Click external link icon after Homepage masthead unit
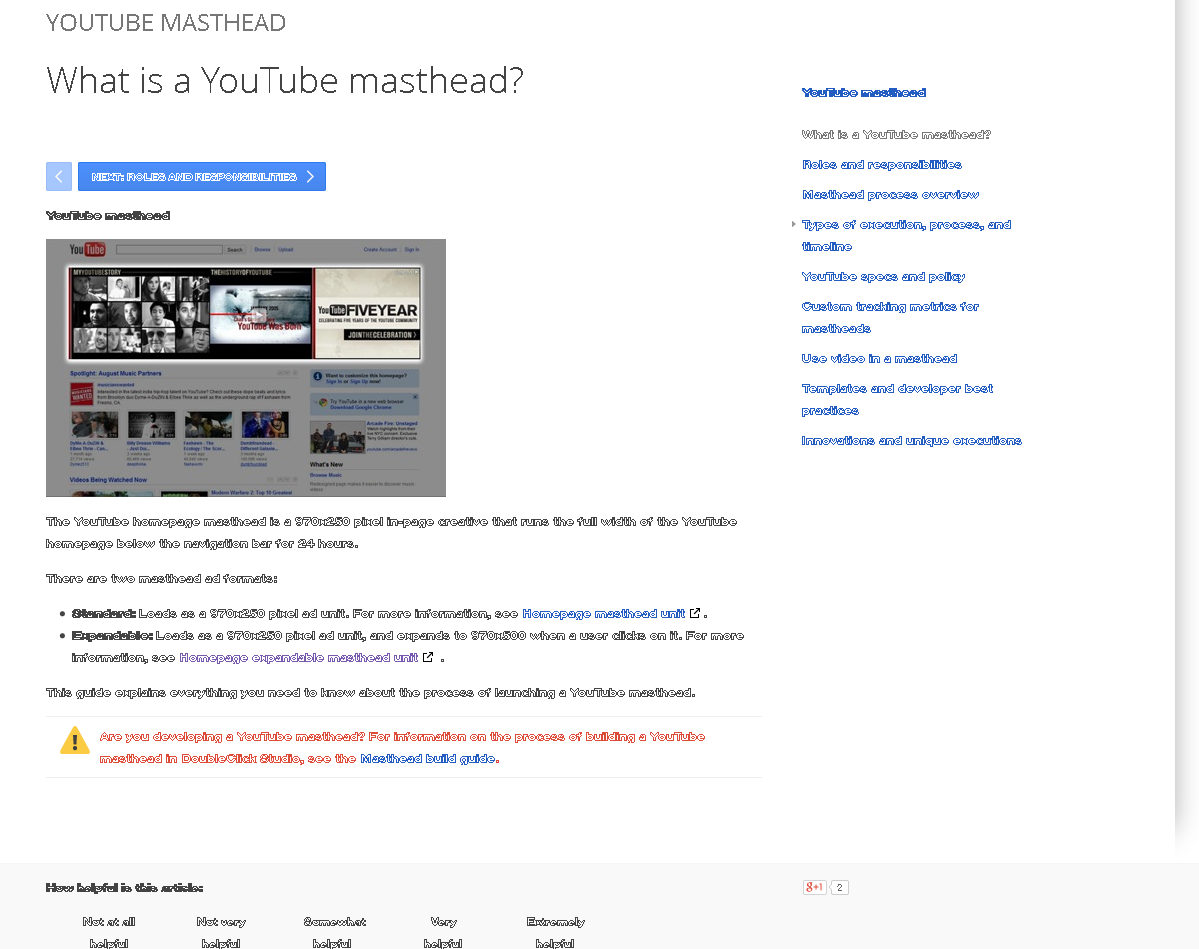 click(x=694, y=613)
